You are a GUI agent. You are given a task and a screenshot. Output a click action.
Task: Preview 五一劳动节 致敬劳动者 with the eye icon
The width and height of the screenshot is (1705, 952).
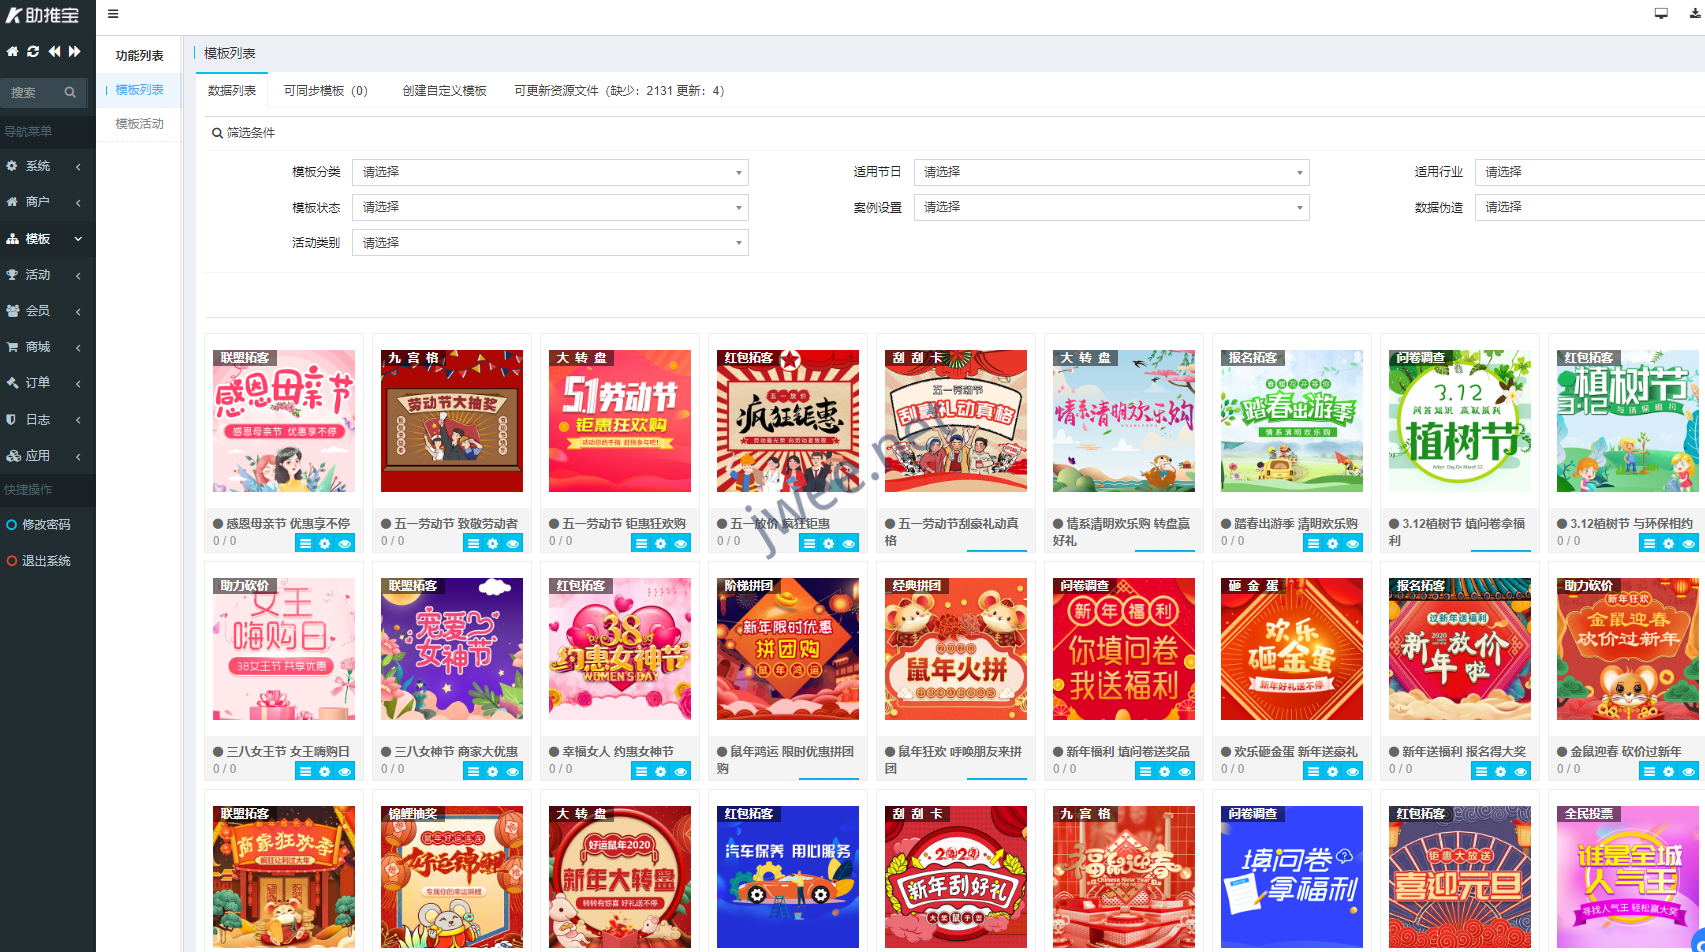[x=513, y=544]
